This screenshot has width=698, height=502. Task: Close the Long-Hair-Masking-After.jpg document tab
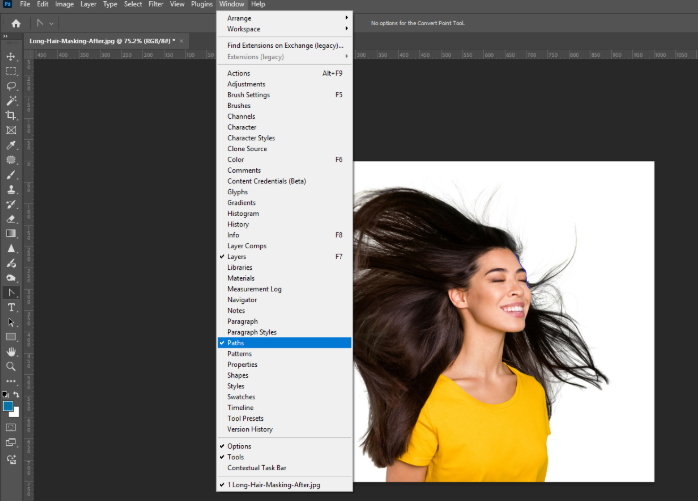pos(181,41)
